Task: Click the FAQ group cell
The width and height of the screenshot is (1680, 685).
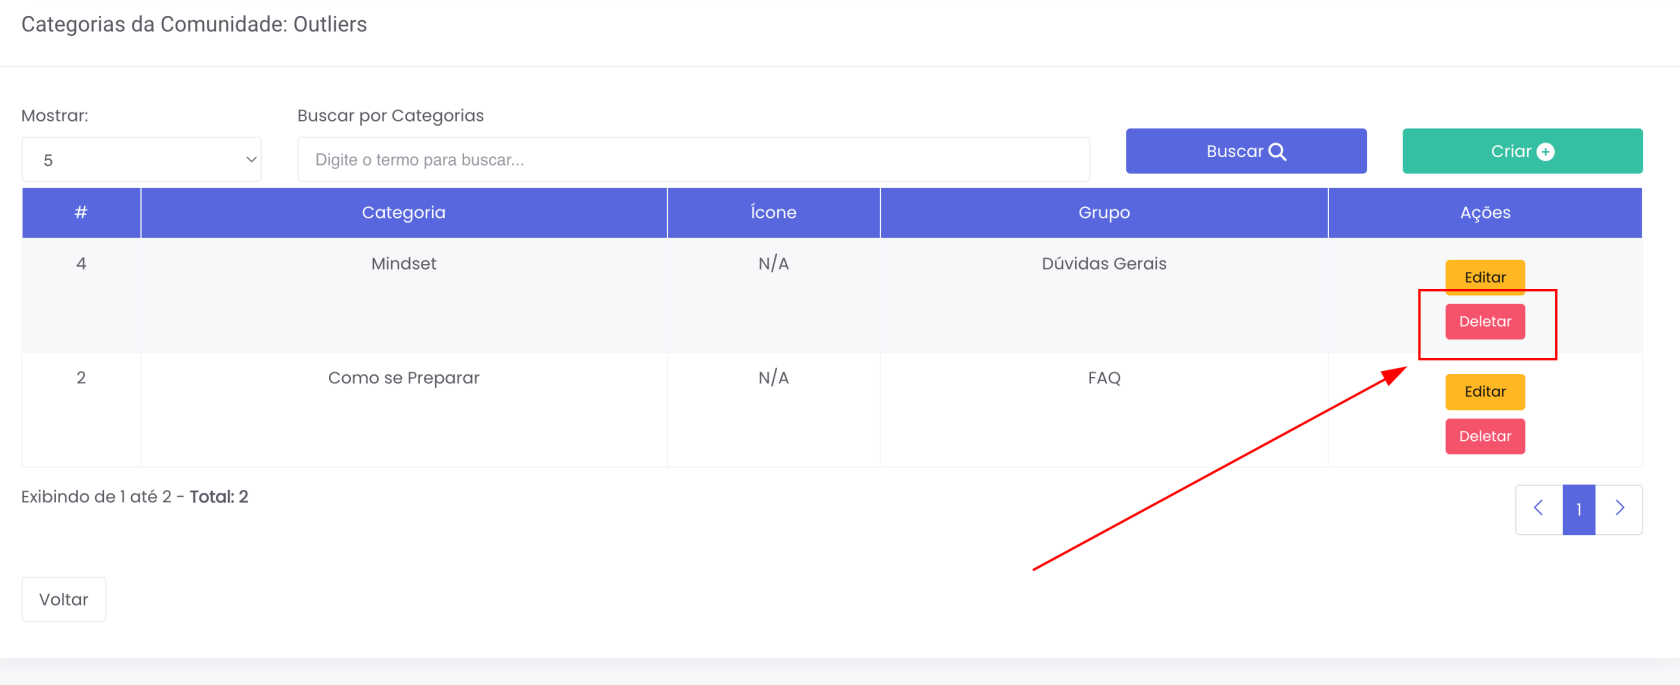Action: (x=1104, y=378)
